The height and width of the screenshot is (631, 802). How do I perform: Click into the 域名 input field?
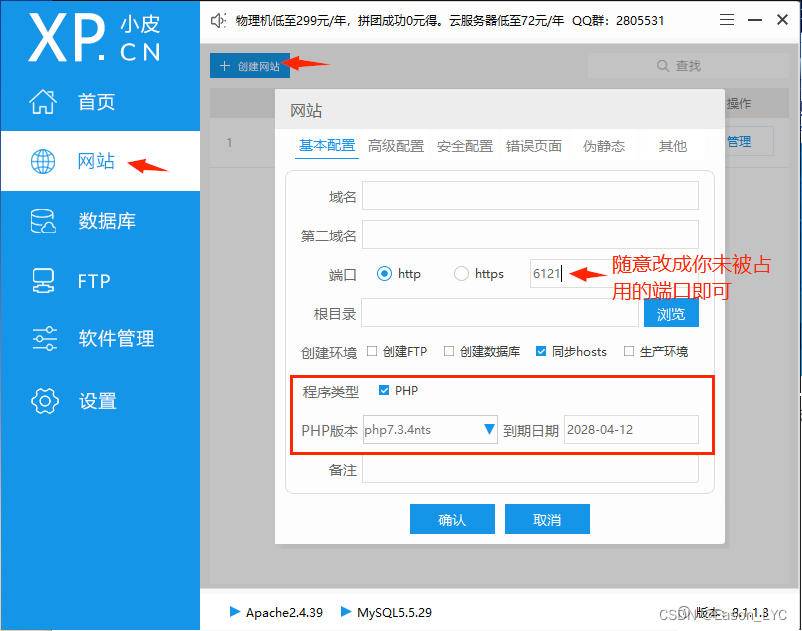coord(530,196)
